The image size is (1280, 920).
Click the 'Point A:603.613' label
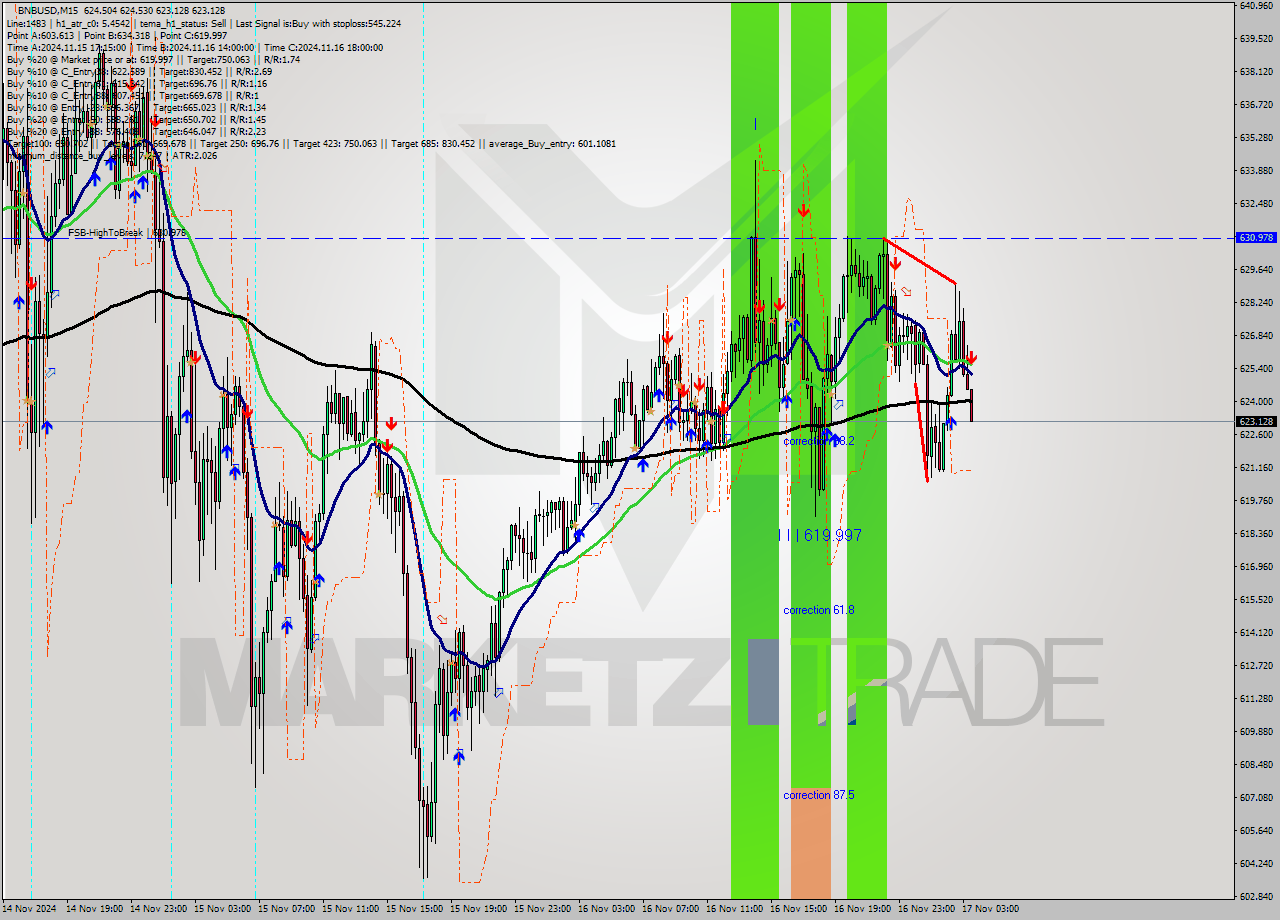coord(39,35)
